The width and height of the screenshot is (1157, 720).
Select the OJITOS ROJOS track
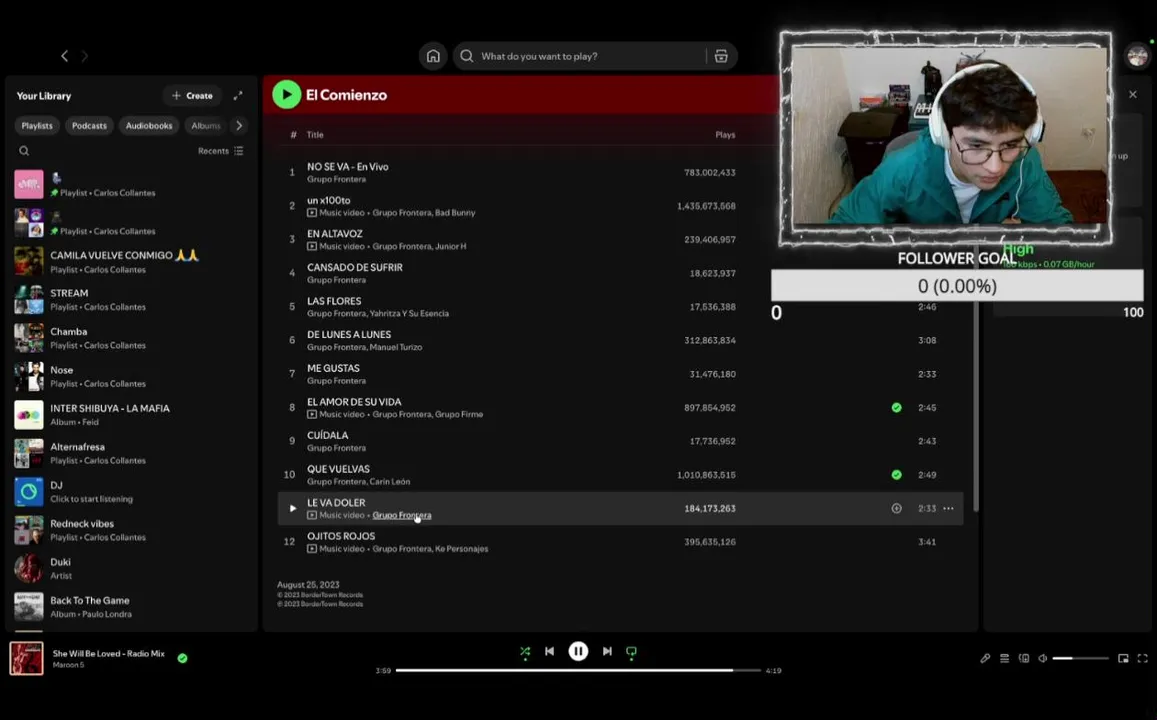620,541
